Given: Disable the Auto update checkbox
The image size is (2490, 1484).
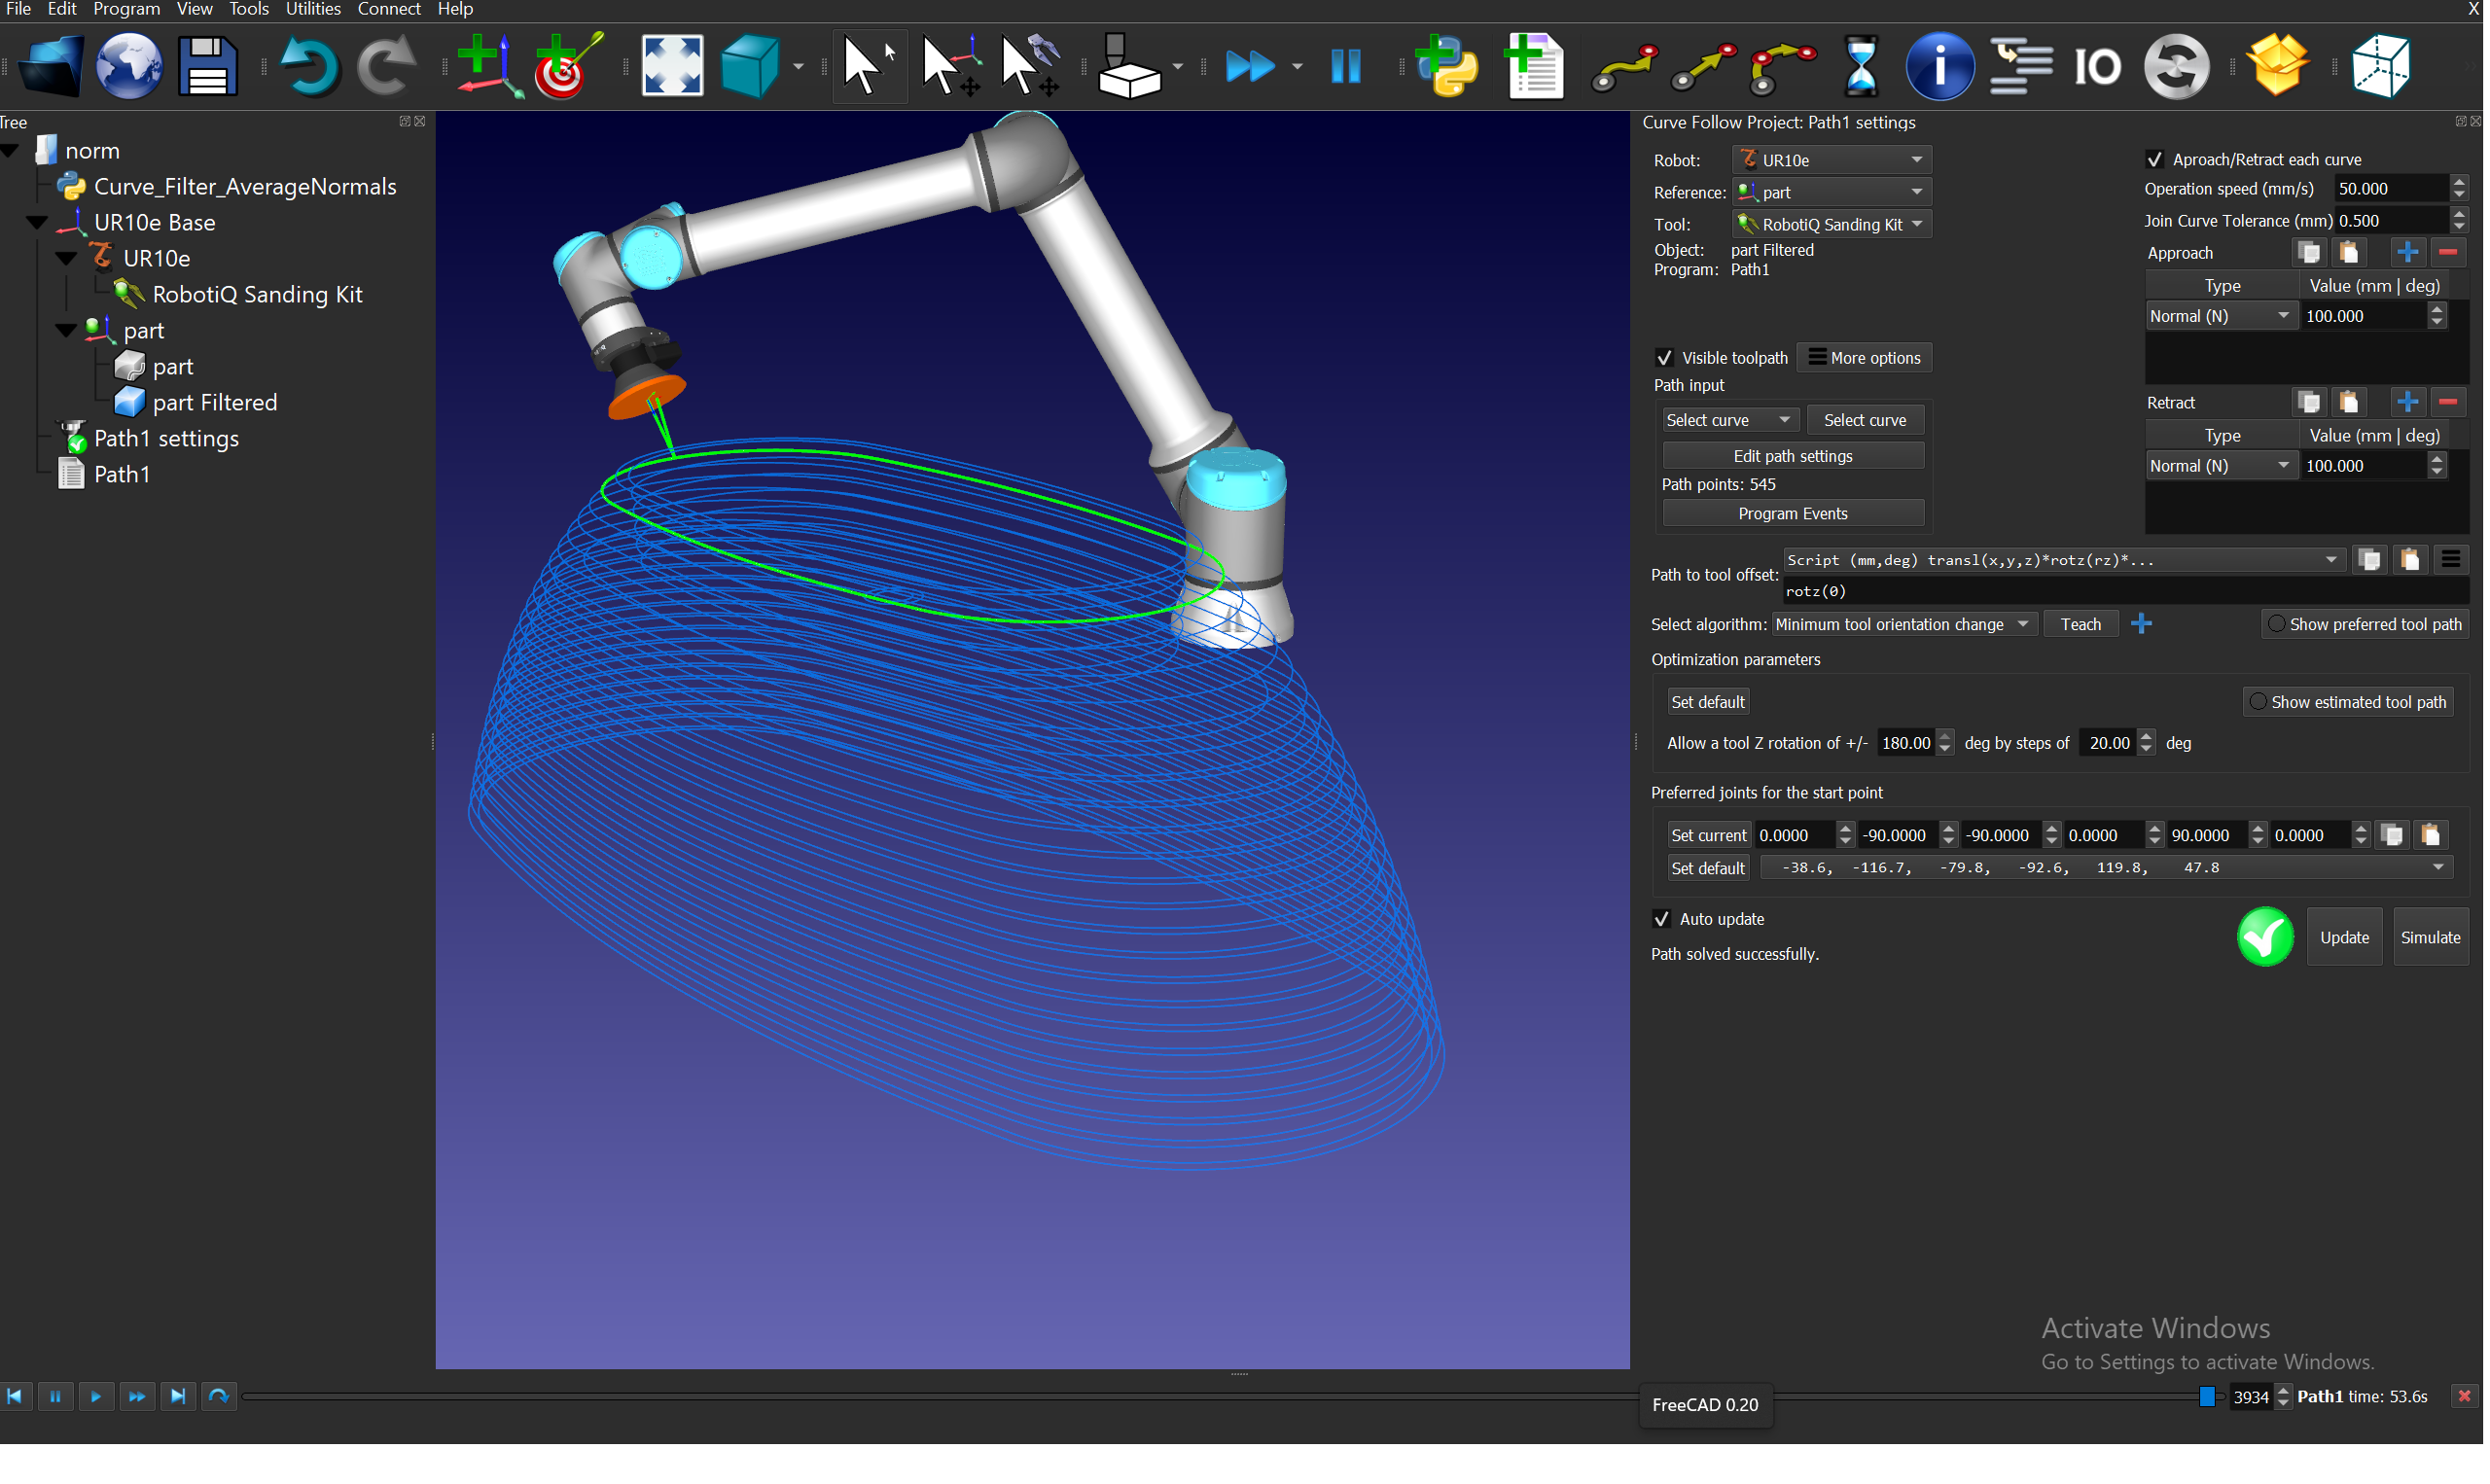Looking at the screenshot, I should point(1662,919).
